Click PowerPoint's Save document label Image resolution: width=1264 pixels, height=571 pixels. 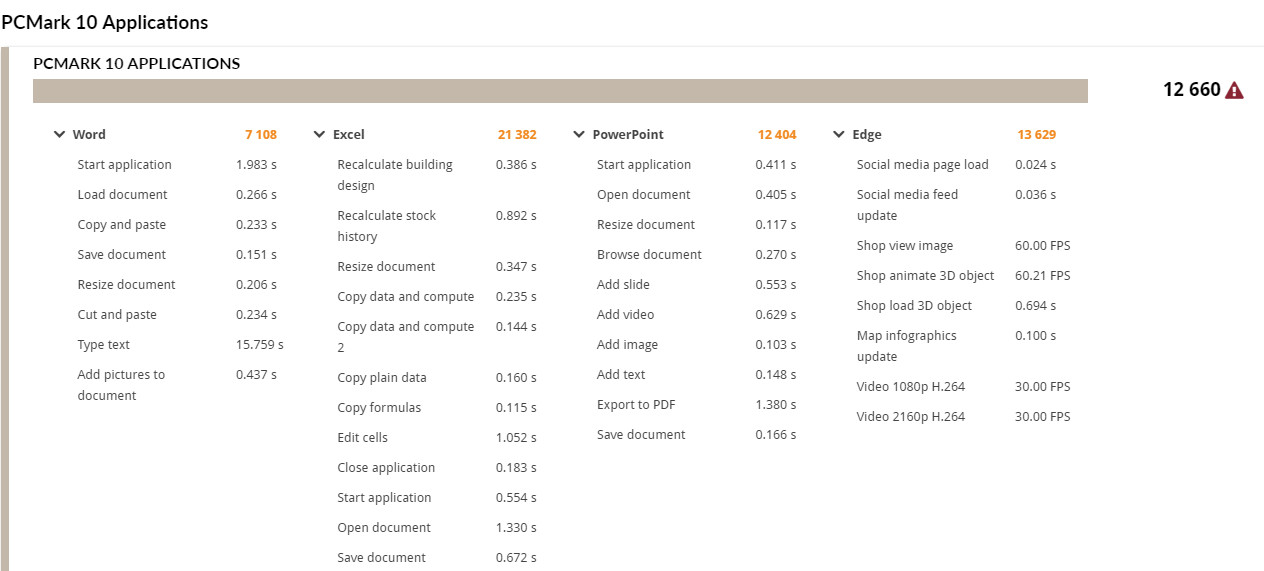[641, 434]
